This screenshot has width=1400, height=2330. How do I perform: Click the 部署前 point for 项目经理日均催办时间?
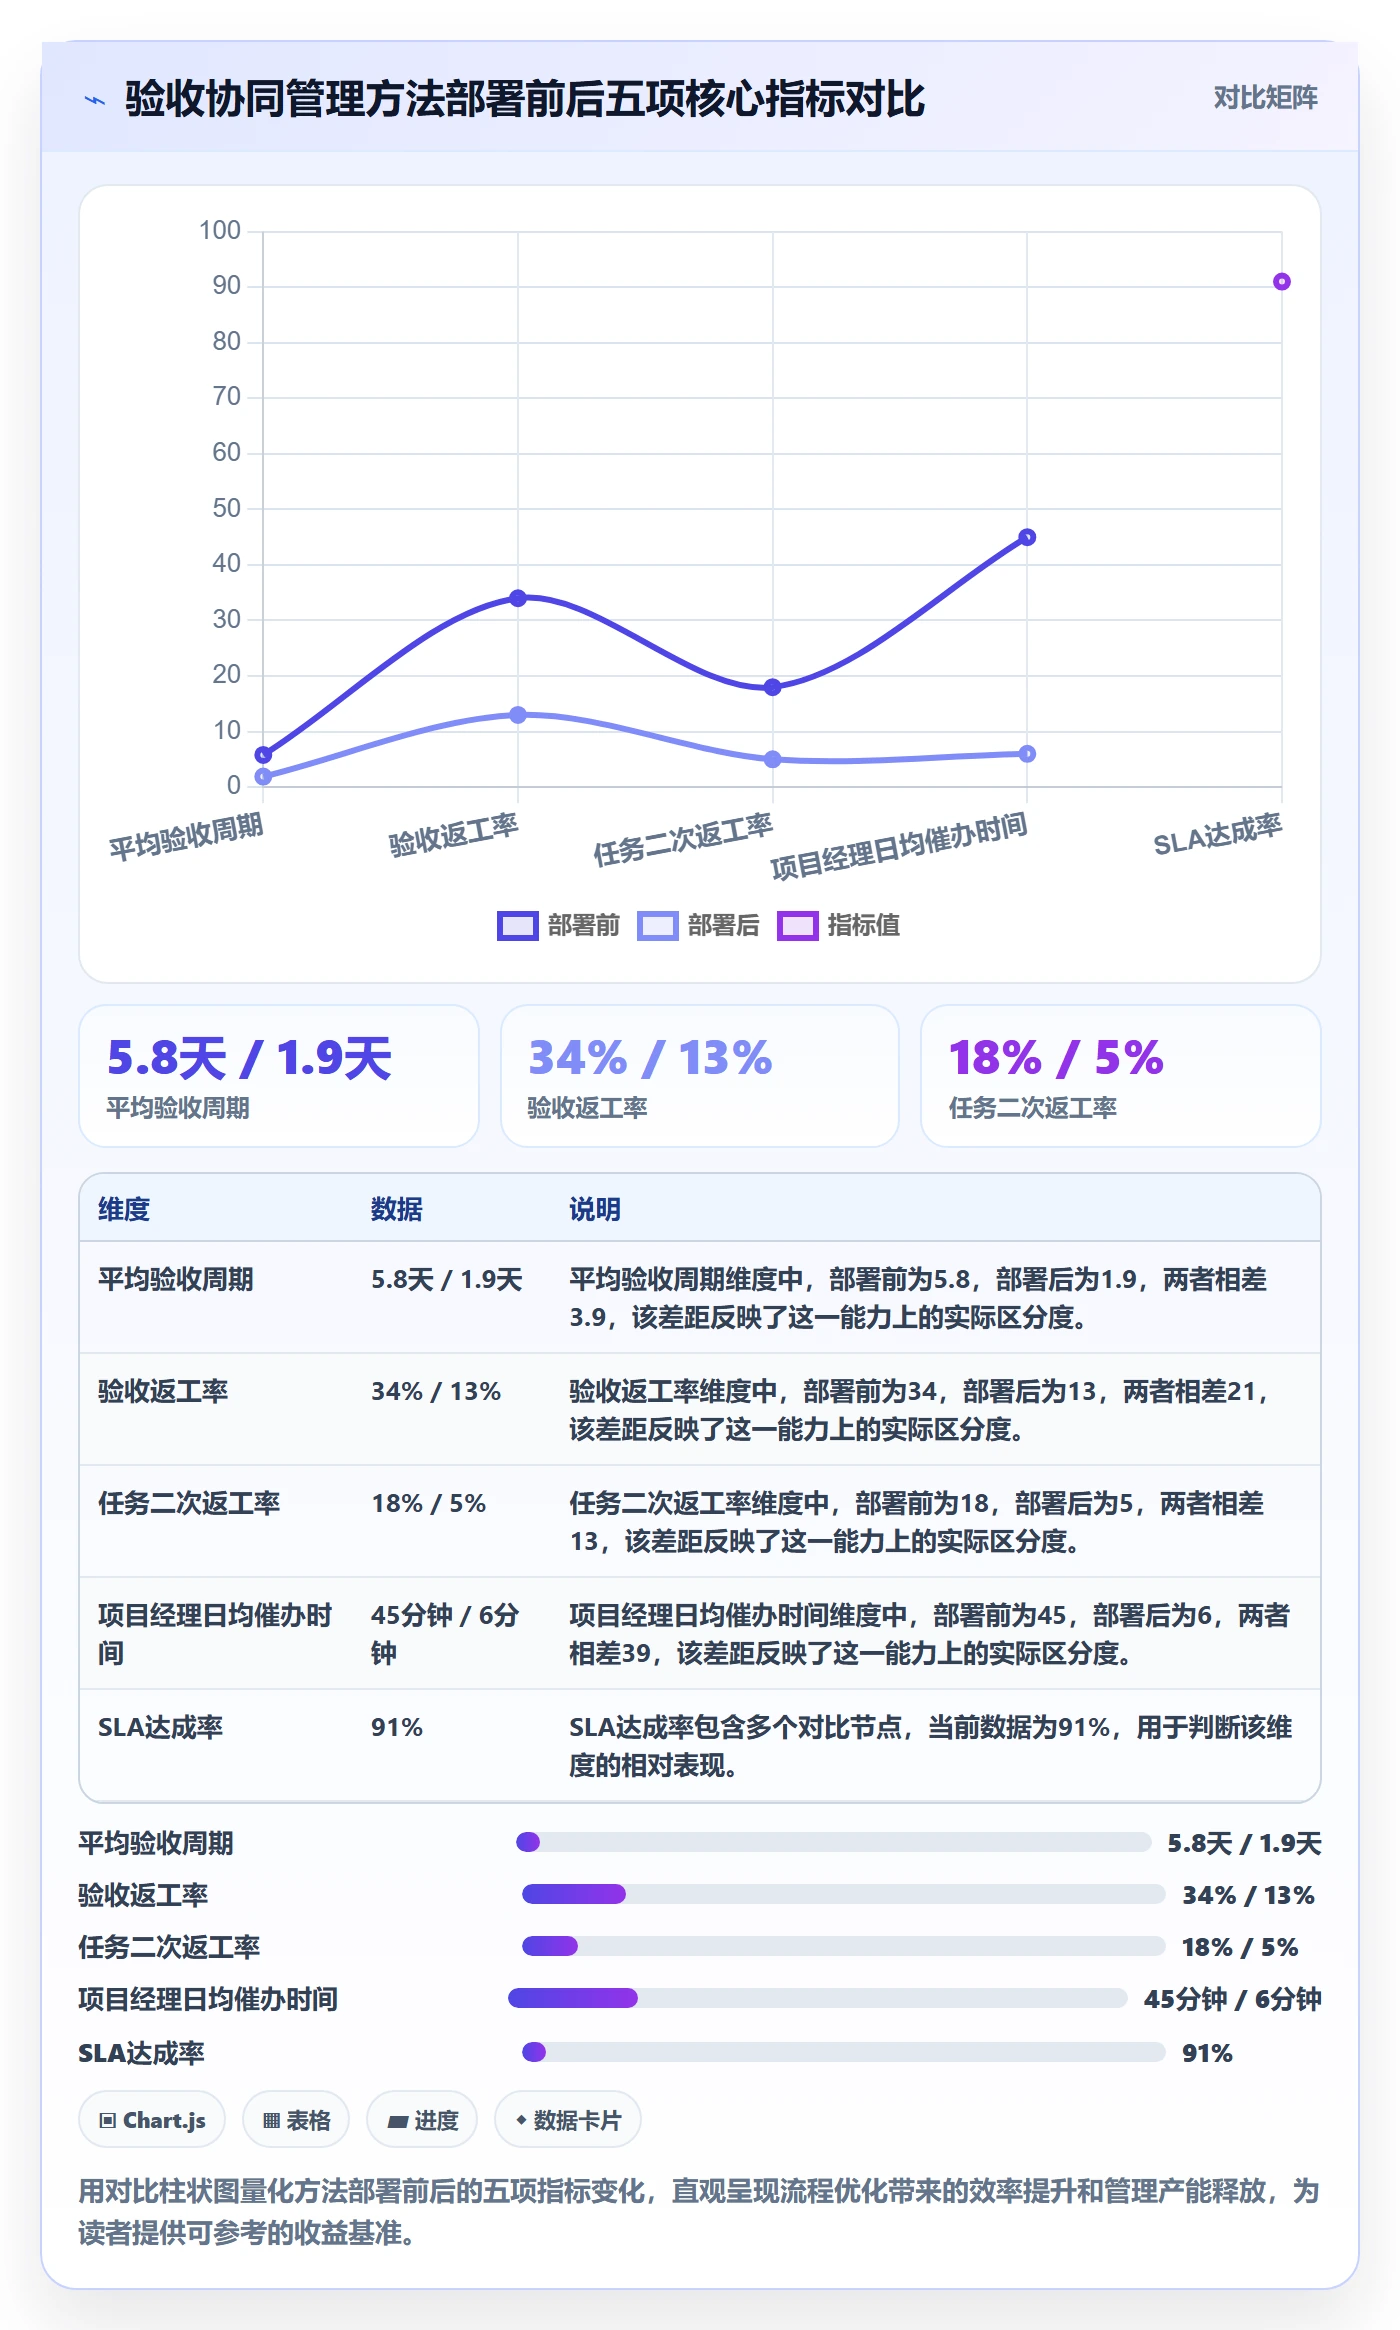point(1027,537)
